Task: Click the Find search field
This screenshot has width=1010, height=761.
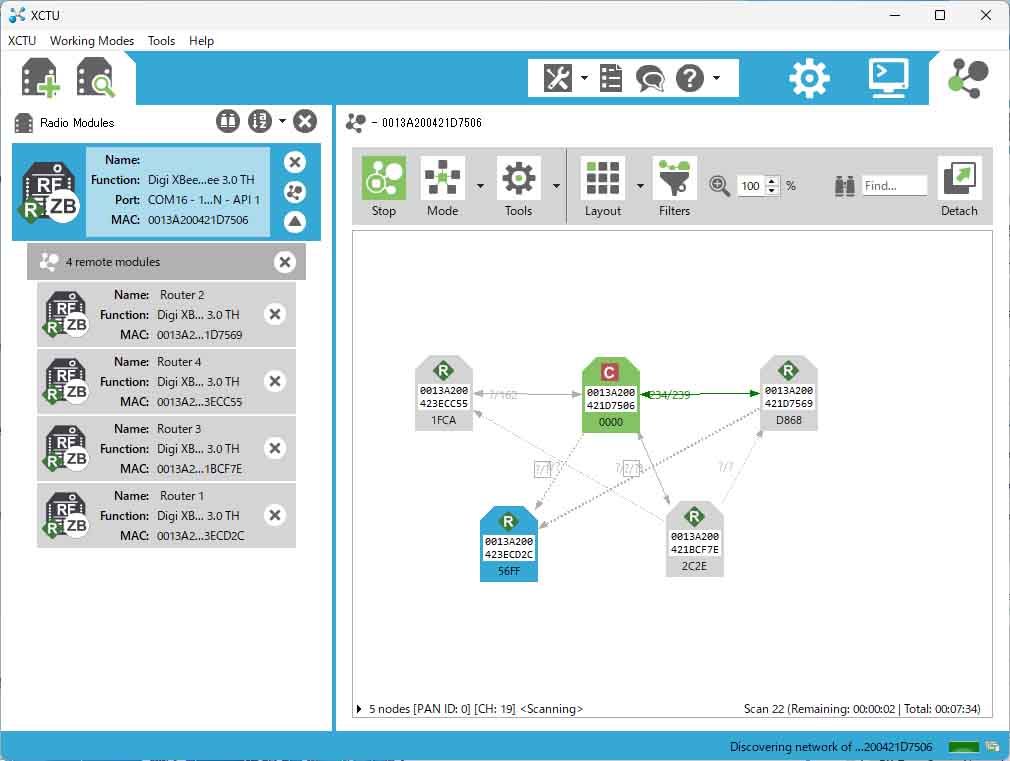Action: point(894,186)
